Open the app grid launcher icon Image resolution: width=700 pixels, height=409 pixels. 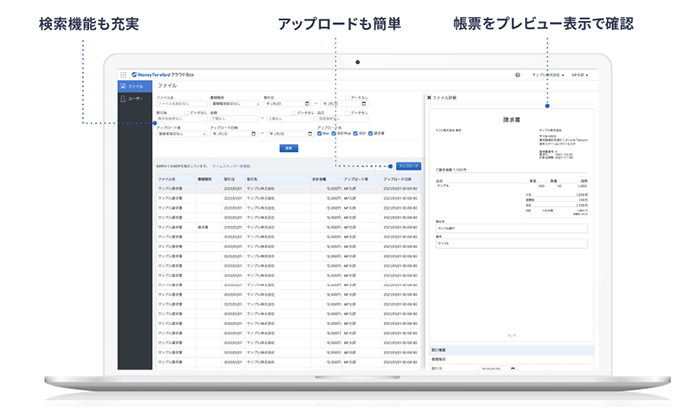coord(123,75)
